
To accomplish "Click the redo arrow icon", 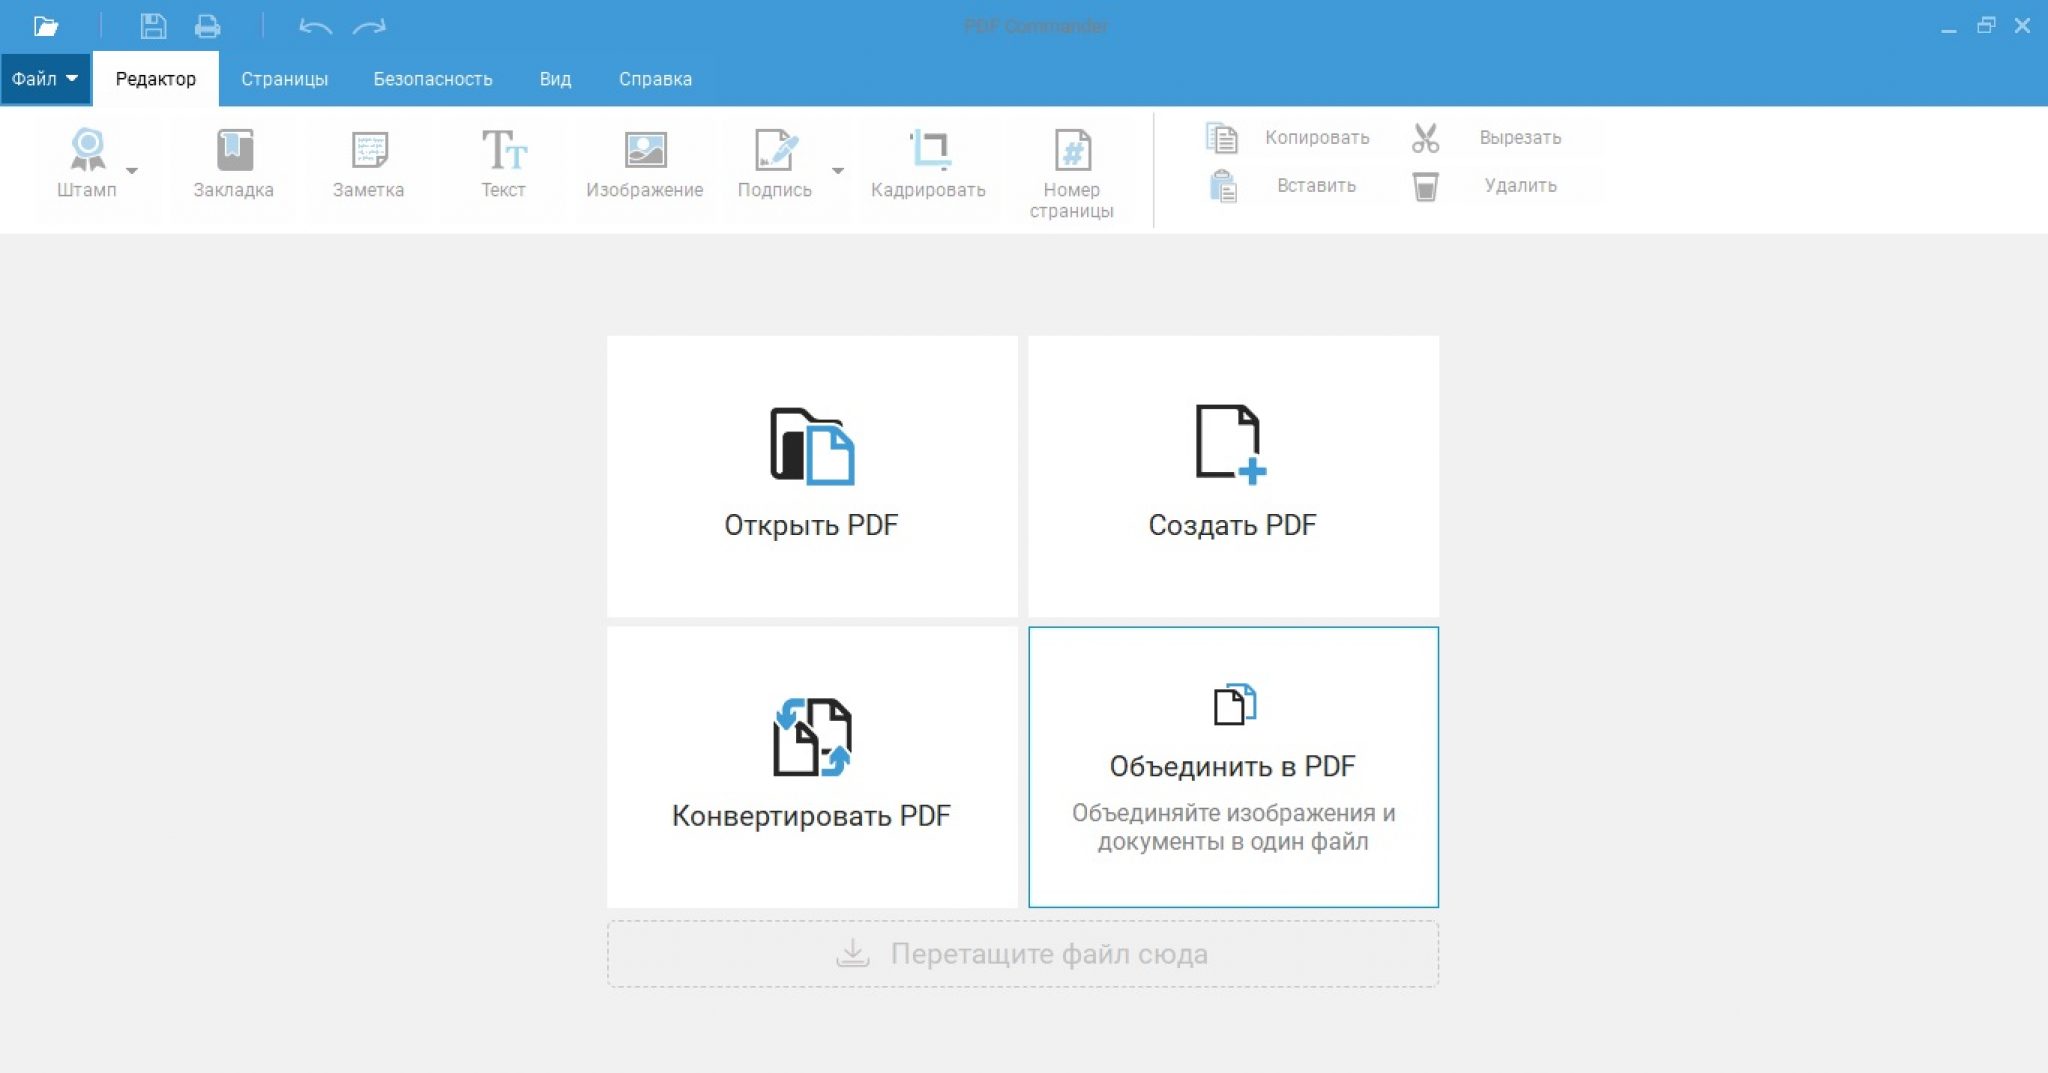I will click(369, 27).
